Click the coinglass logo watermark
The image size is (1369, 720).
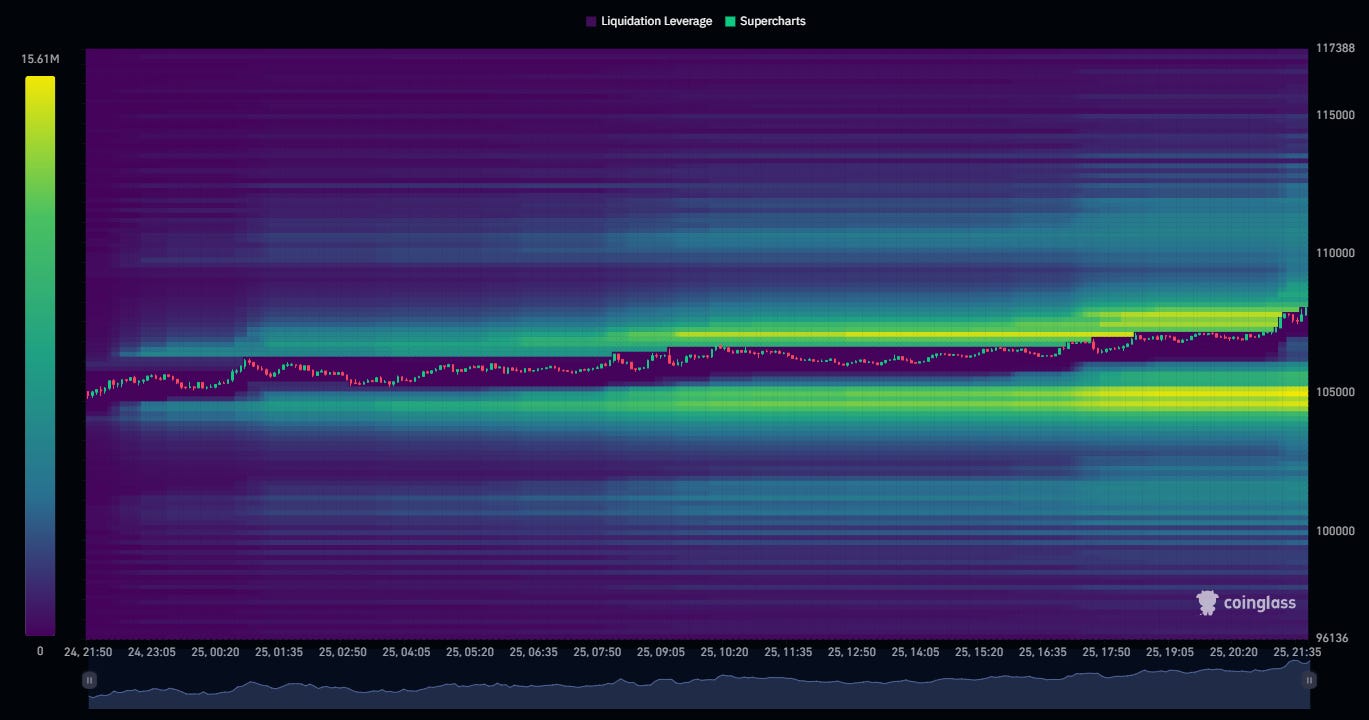(1246, 602)
